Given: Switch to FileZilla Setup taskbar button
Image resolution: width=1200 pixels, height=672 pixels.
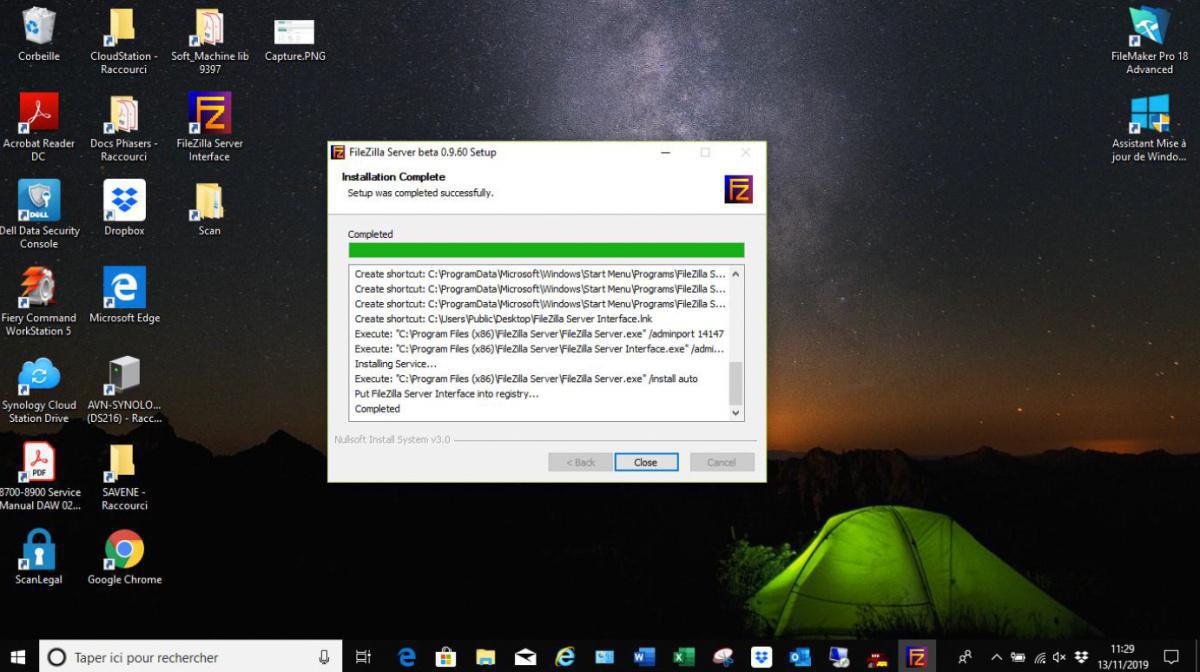Looking at the screenshot, I should pos(917,657).
